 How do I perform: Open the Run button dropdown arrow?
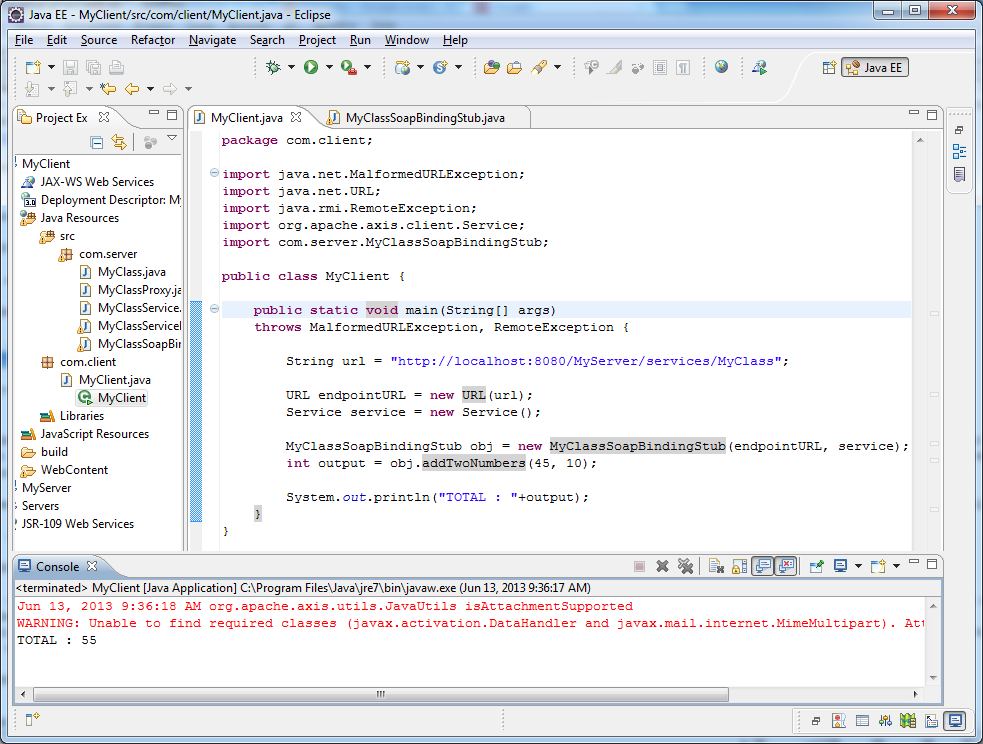coord(330,67)
